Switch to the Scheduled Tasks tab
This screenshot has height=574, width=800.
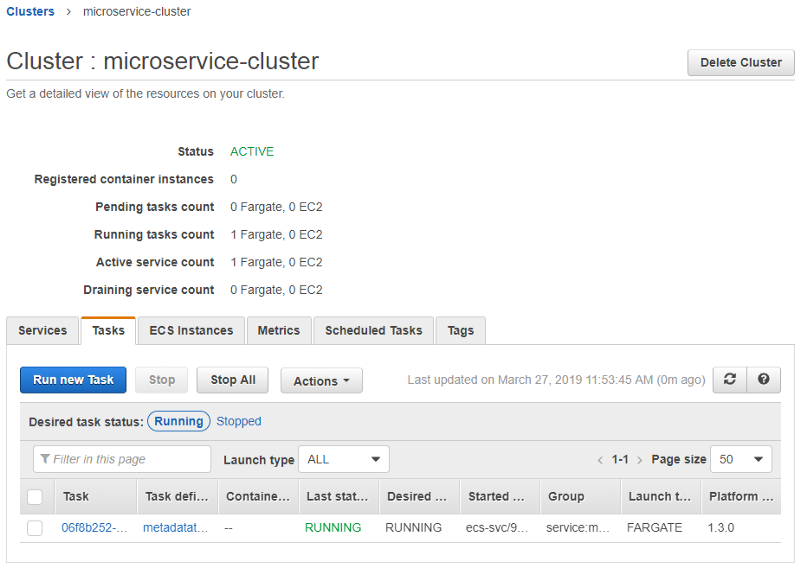point(373,331)
